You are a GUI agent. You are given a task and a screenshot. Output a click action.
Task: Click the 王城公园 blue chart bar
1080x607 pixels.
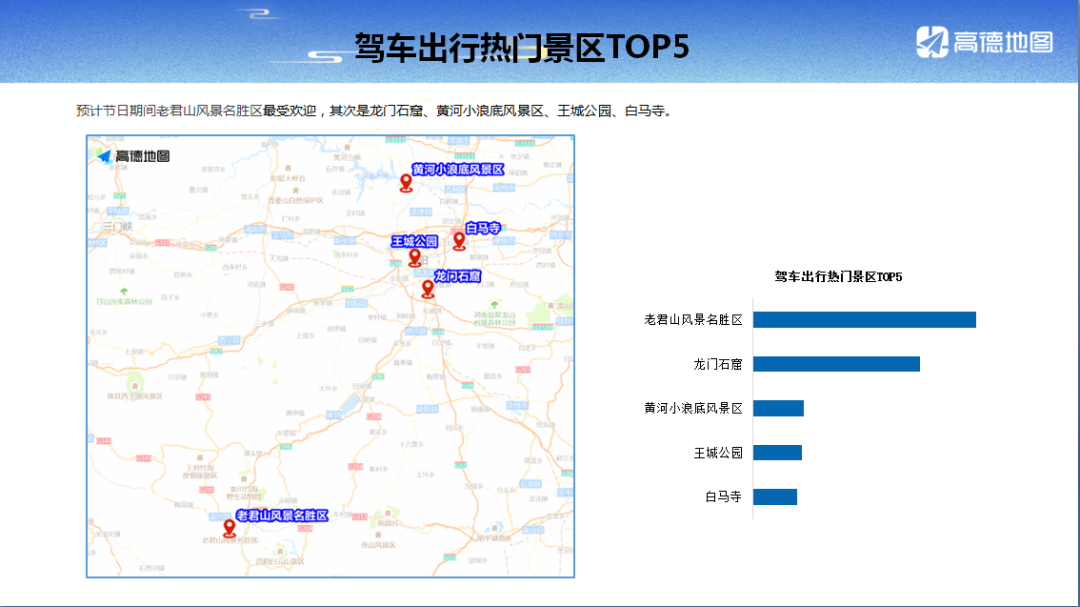777,453
